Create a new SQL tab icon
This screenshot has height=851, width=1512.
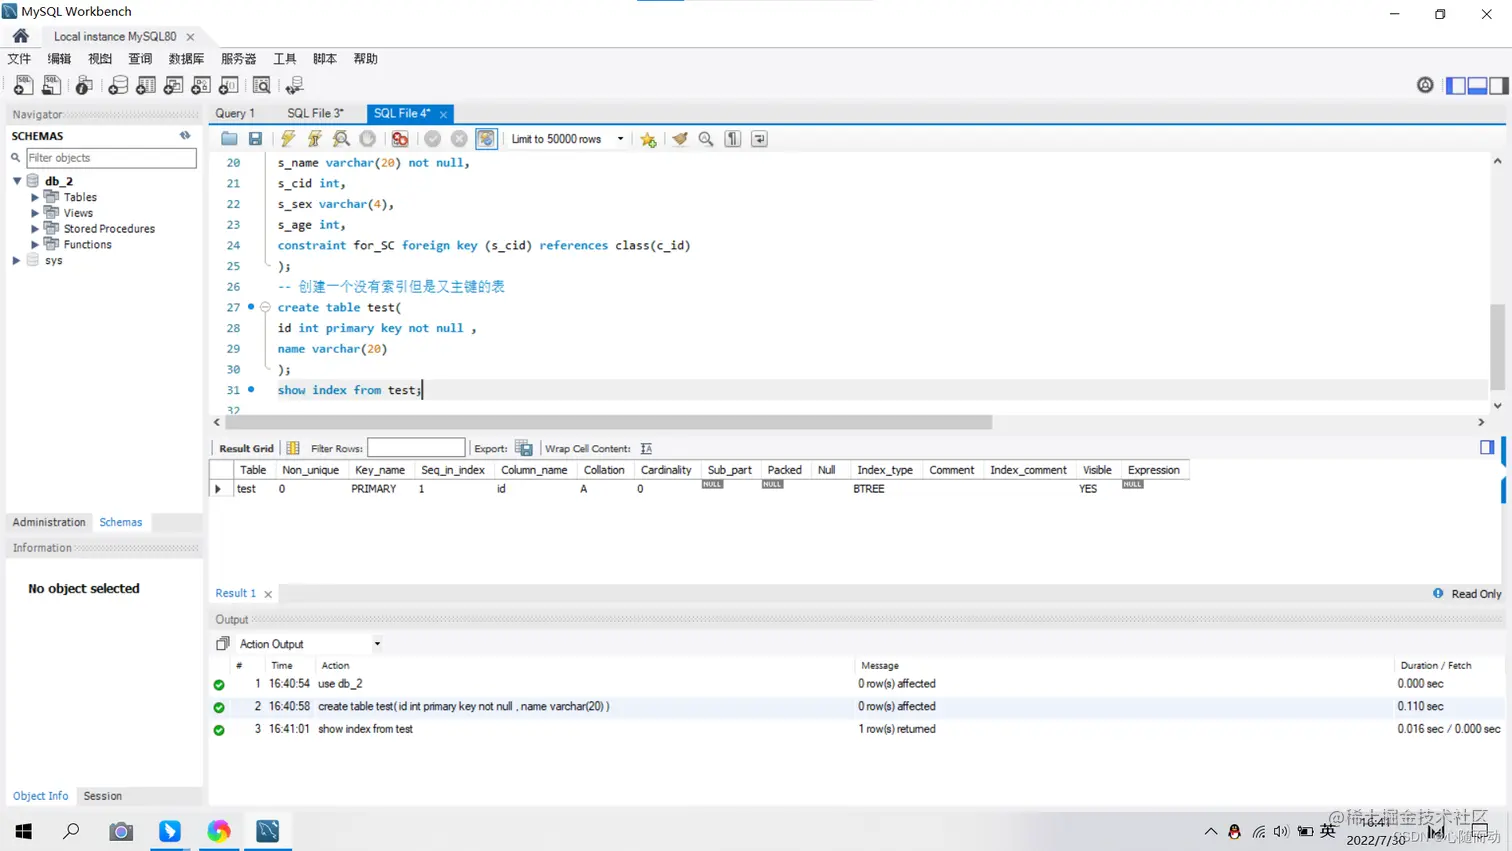point(23,85)
